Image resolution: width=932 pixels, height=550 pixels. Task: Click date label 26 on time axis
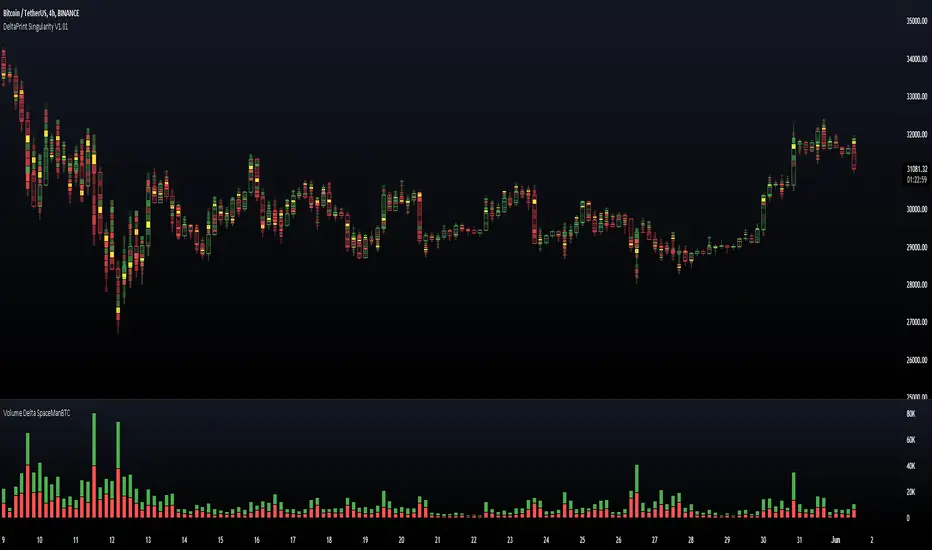click(x=618, y=540)
